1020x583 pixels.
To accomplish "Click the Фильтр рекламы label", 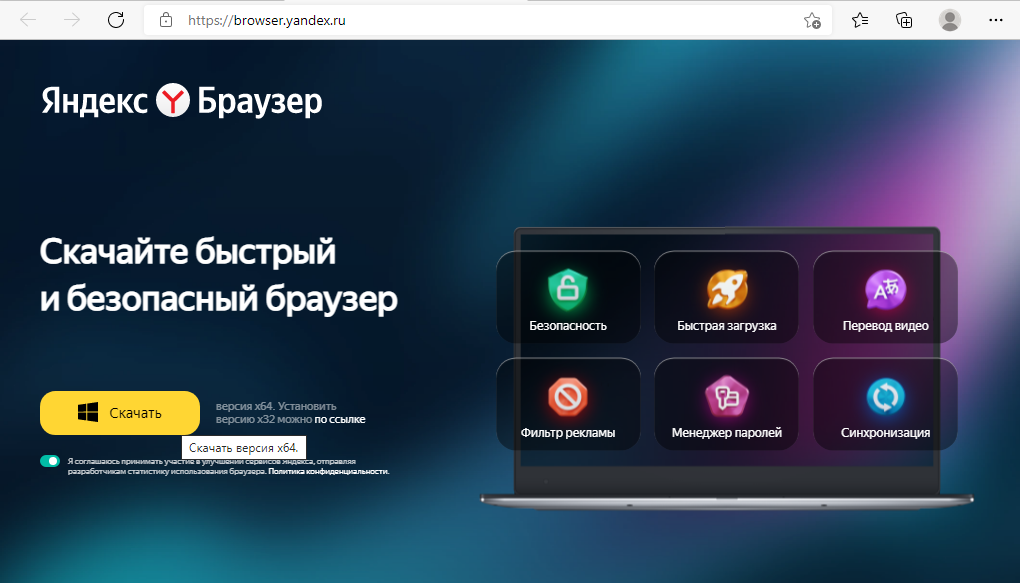I will point(568,433).
